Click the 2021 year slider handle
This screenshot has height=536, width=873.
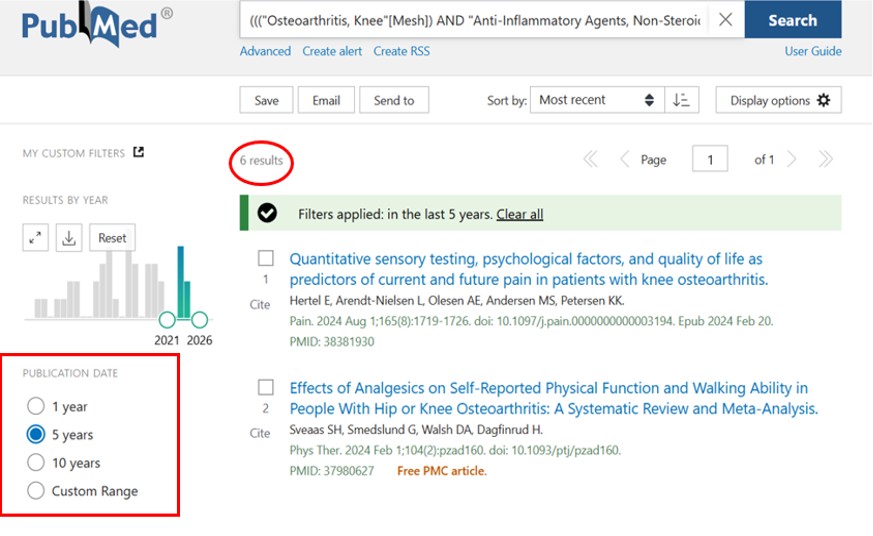167,320
